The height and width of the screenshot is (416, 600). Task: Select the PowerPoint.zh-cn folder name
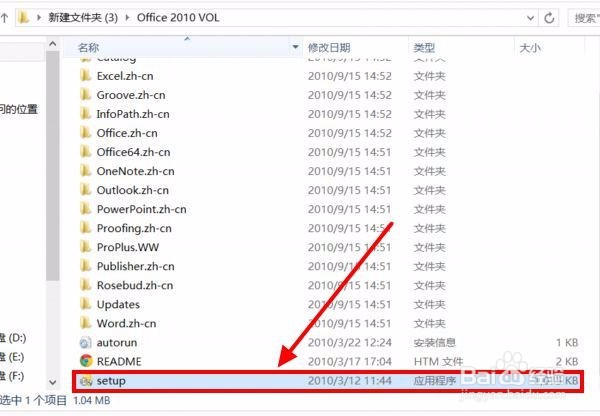[x=142, y=209]
